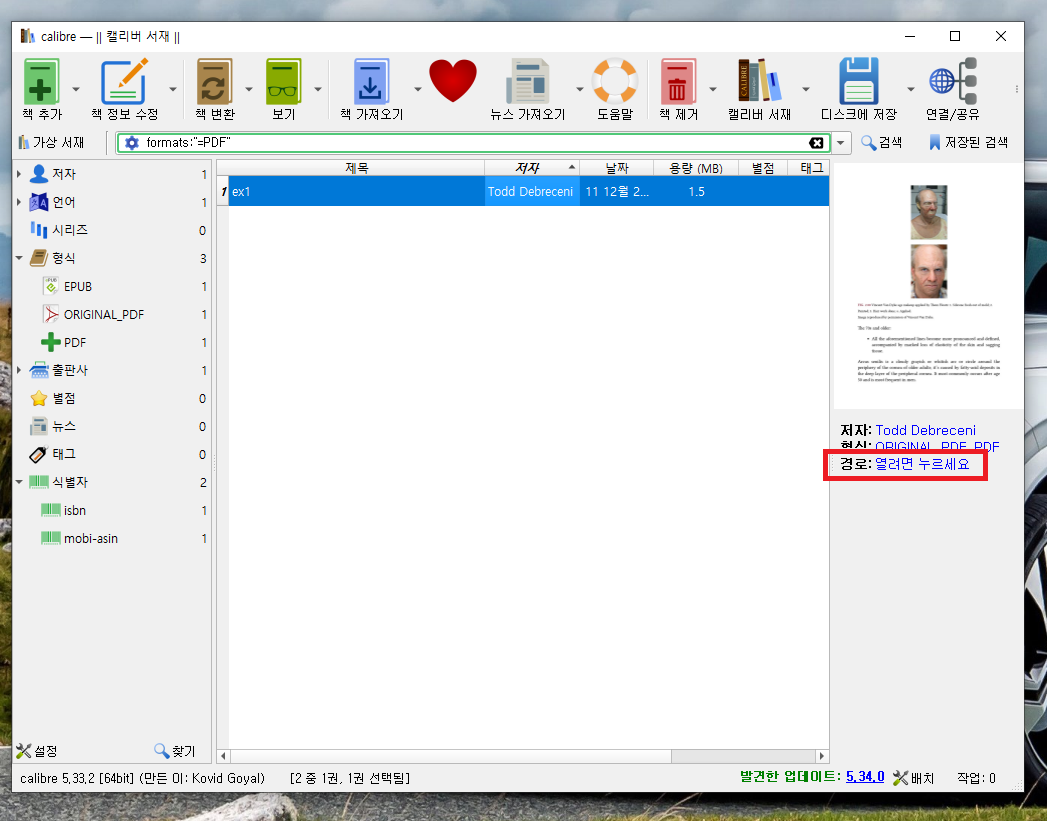Click the Todd Debreceni author link
The height and width of the screenshot is (821, 1047).
point(925,431)
